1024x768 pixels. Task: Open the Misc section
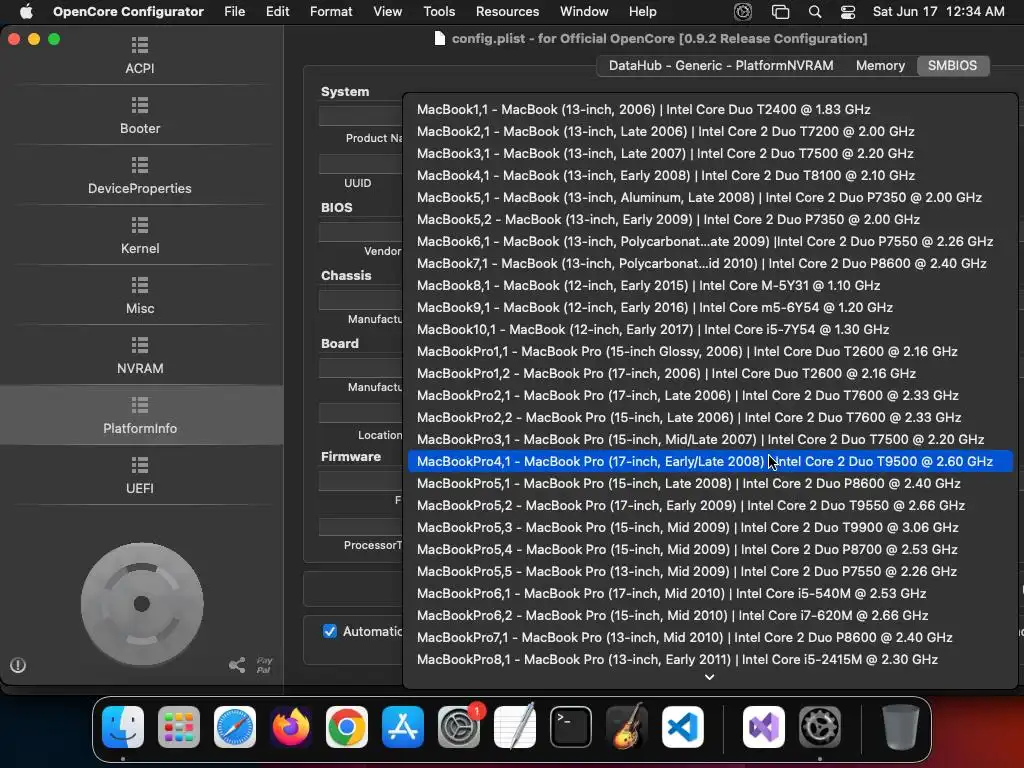(140, 296)
